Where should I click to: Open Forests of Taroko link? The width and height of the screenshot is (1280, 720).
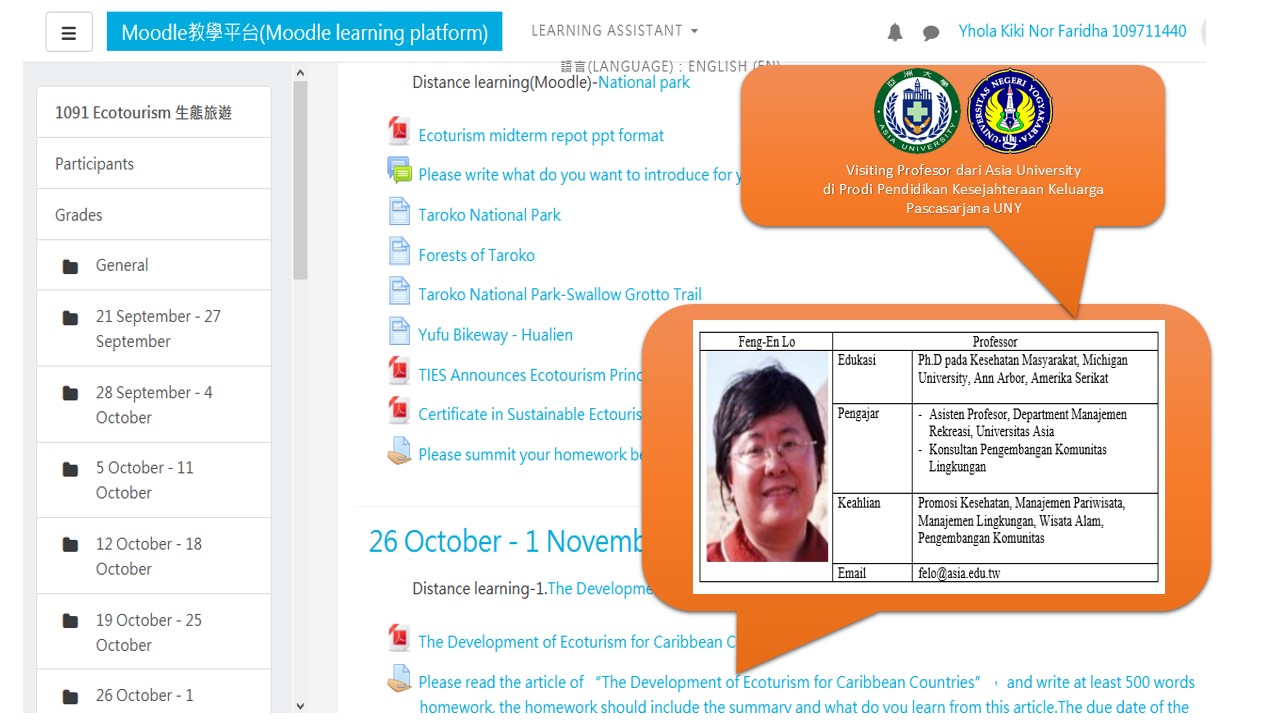tap(477, 255)
